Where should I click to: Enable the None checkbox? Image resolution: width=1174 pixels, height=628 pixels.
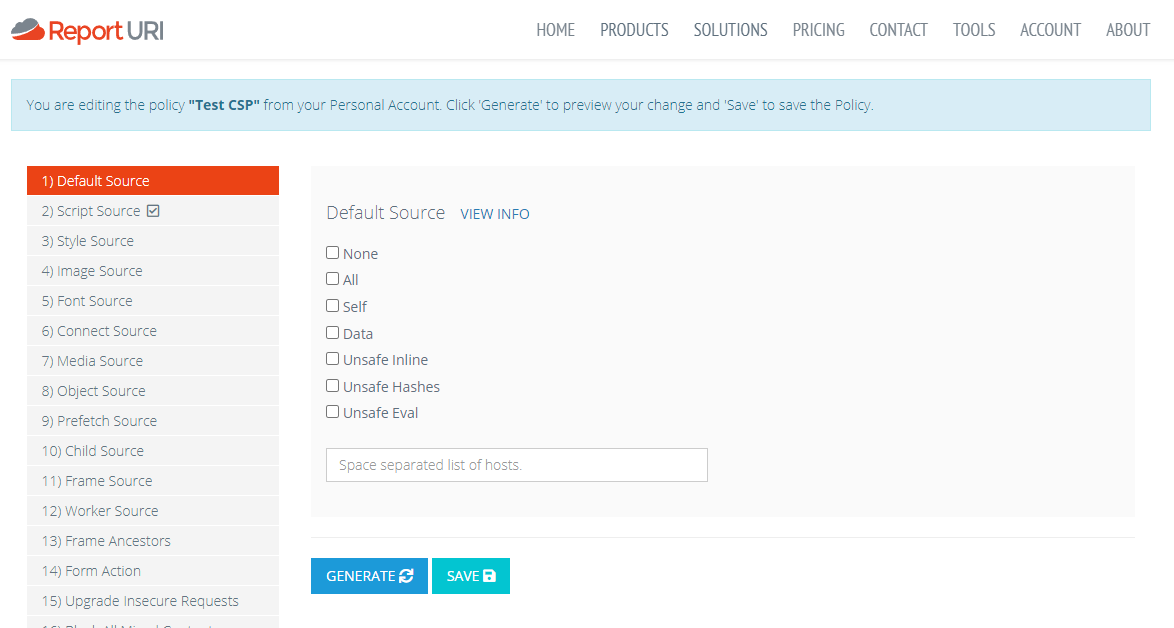point(333,253)
